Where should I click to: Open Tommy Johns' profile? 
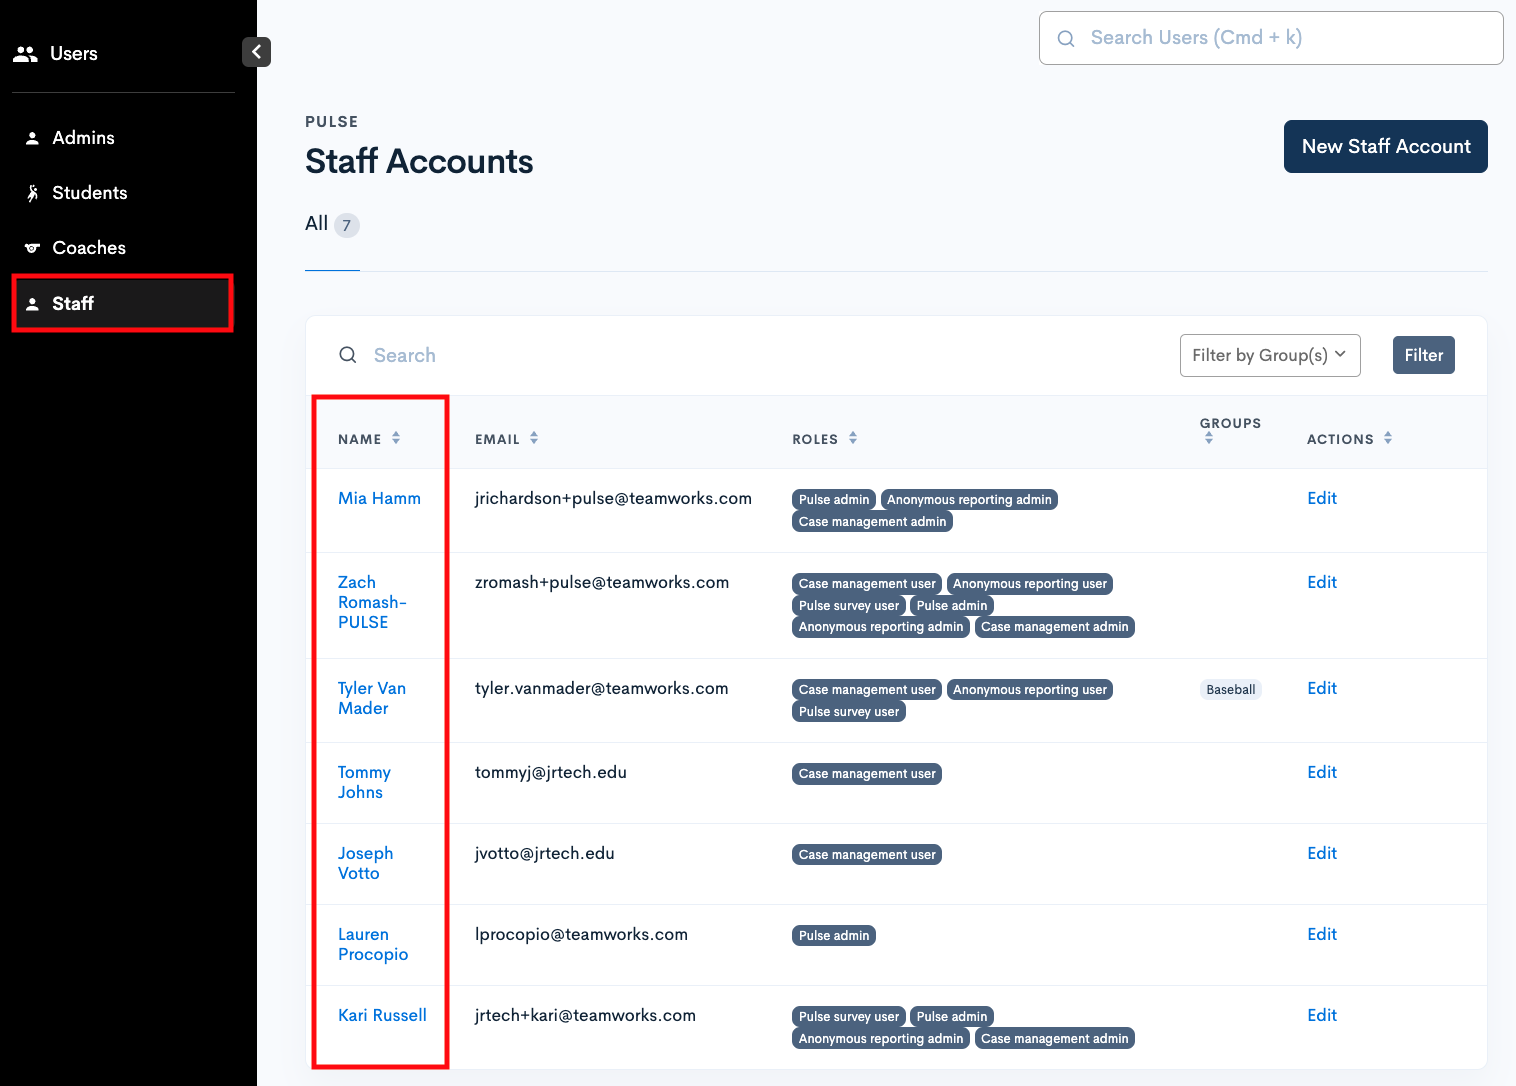(364, 782)
